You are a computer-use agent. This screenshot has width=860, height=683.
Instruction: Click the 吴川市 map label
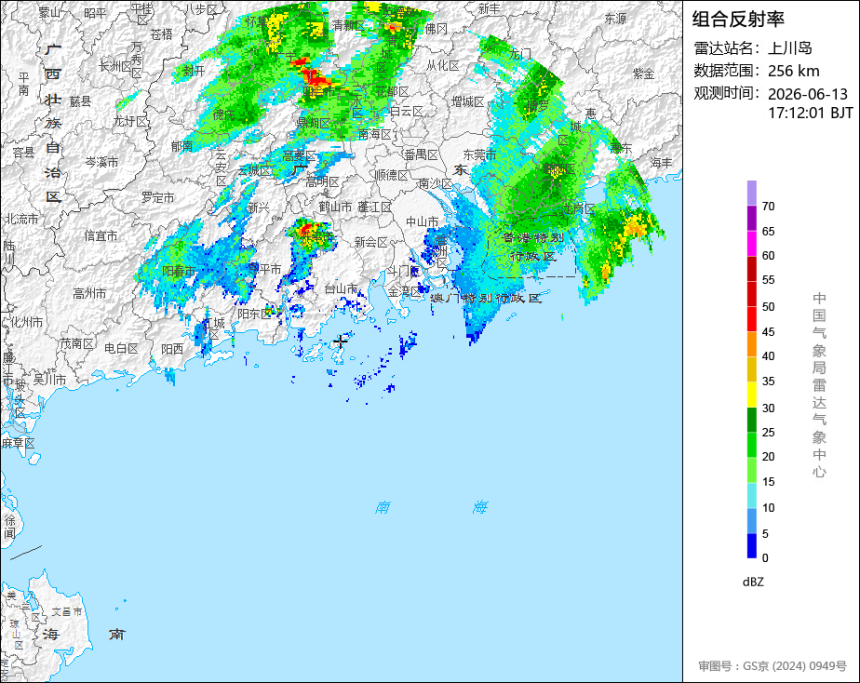tap(49, 379)
